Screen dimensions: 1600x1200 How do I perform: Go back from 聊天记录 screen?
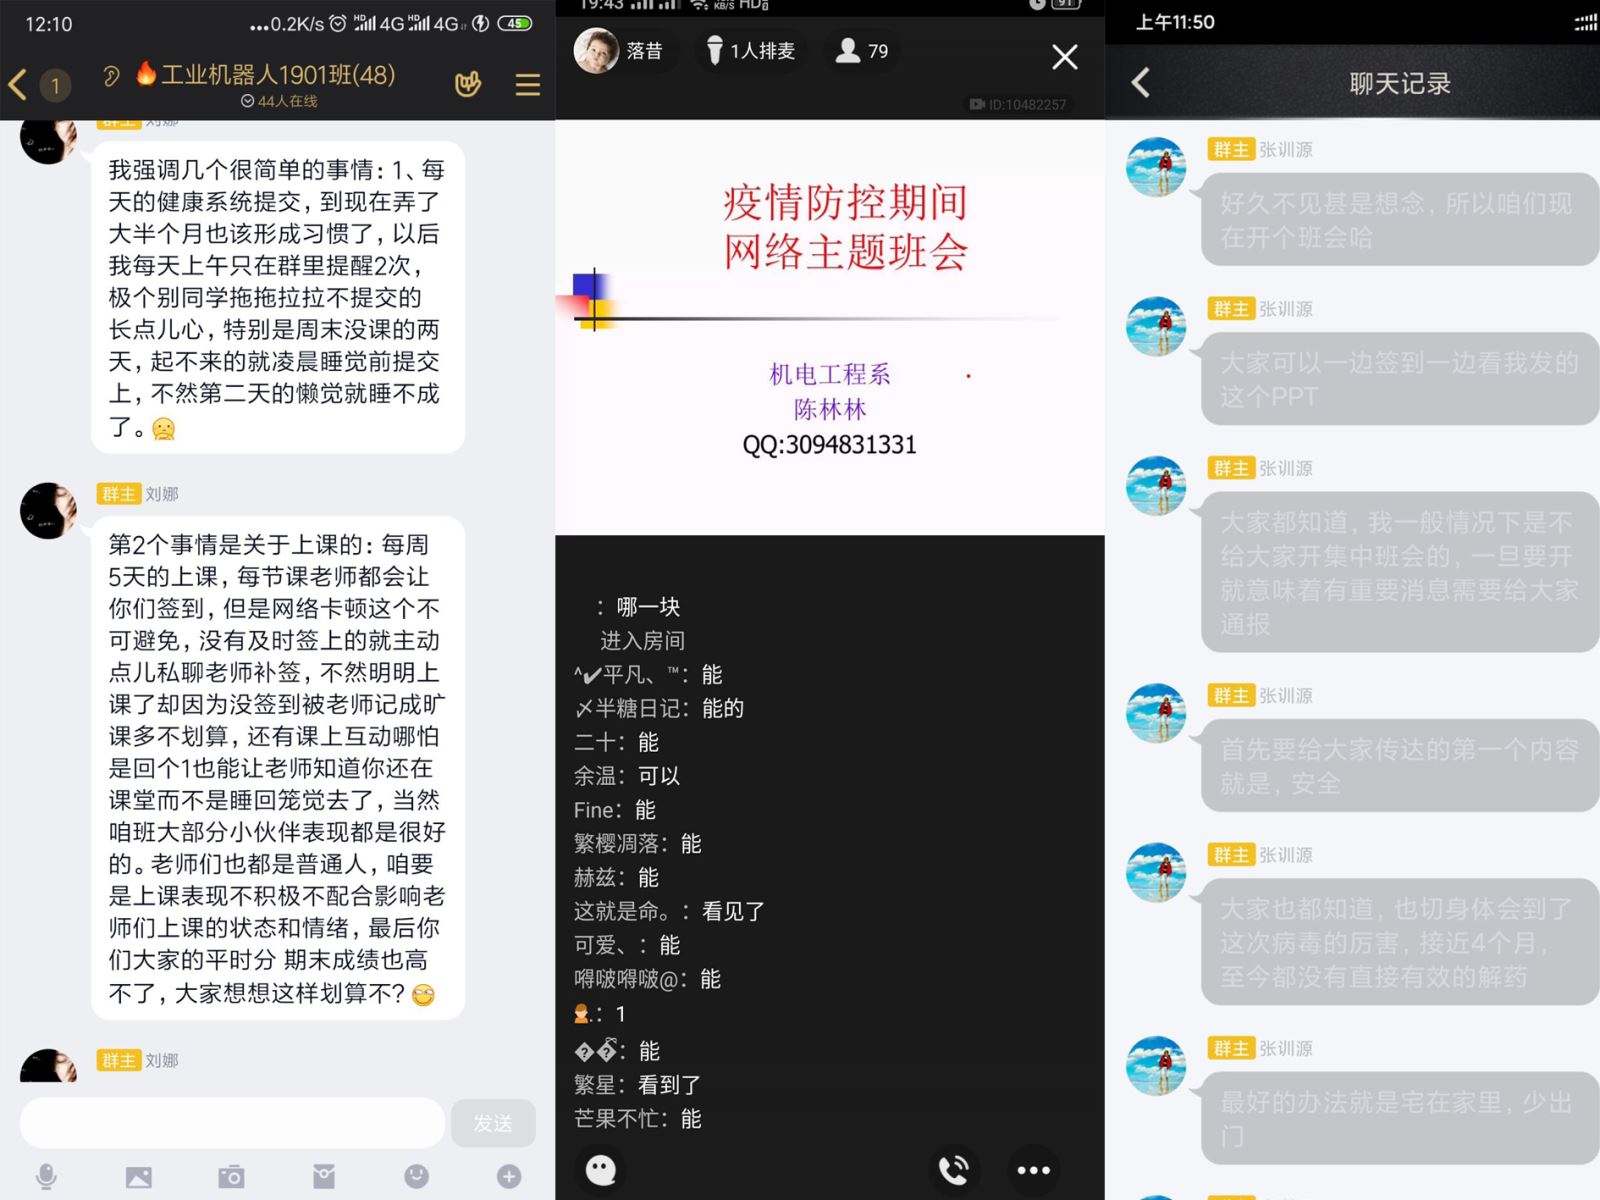click(1141, 83)
